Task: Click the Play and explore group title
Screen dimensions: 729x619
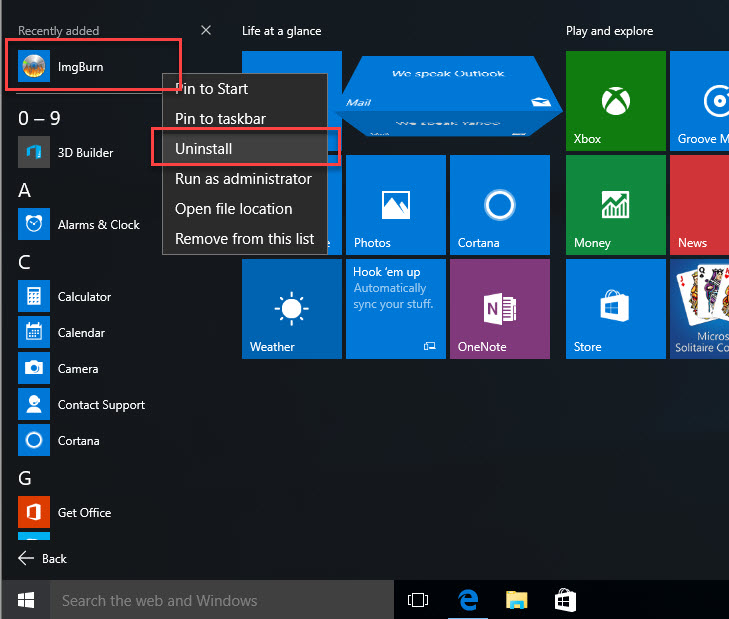Action: (610, 31)
